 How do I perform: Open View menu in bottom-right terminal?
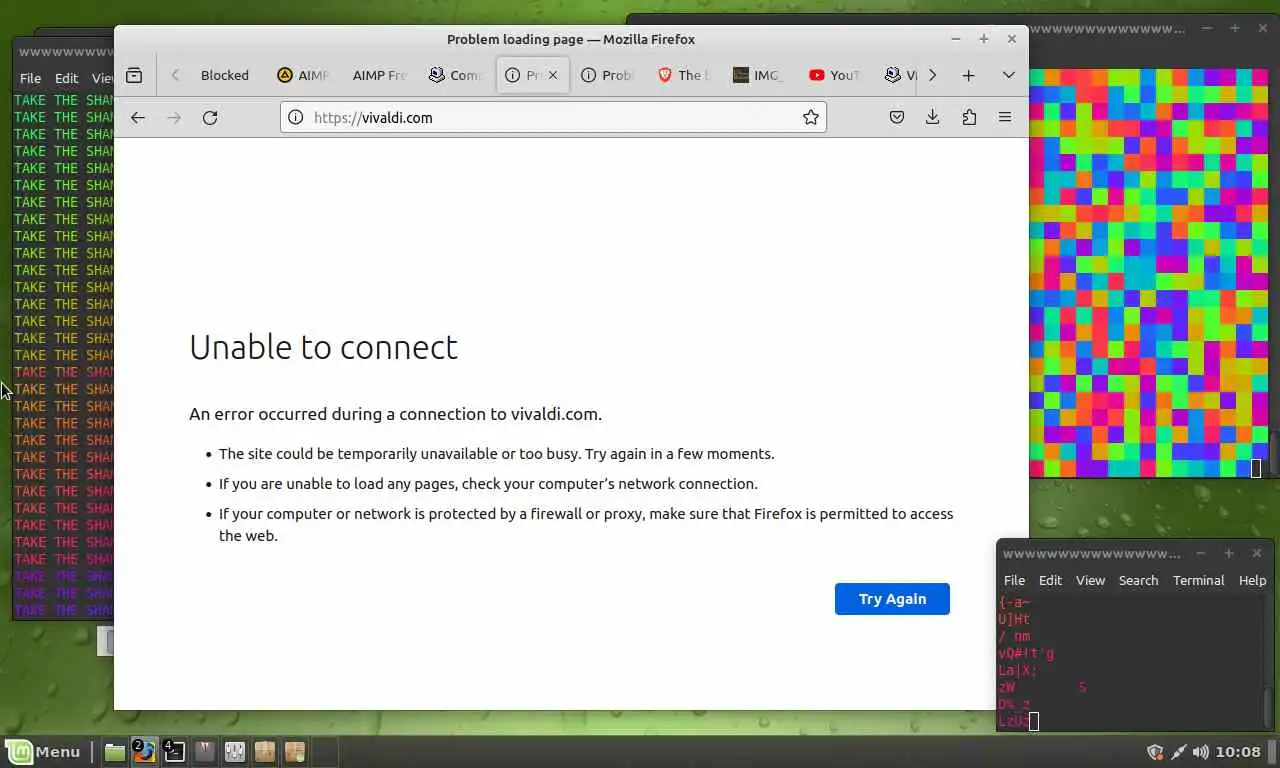[1090, 580]
